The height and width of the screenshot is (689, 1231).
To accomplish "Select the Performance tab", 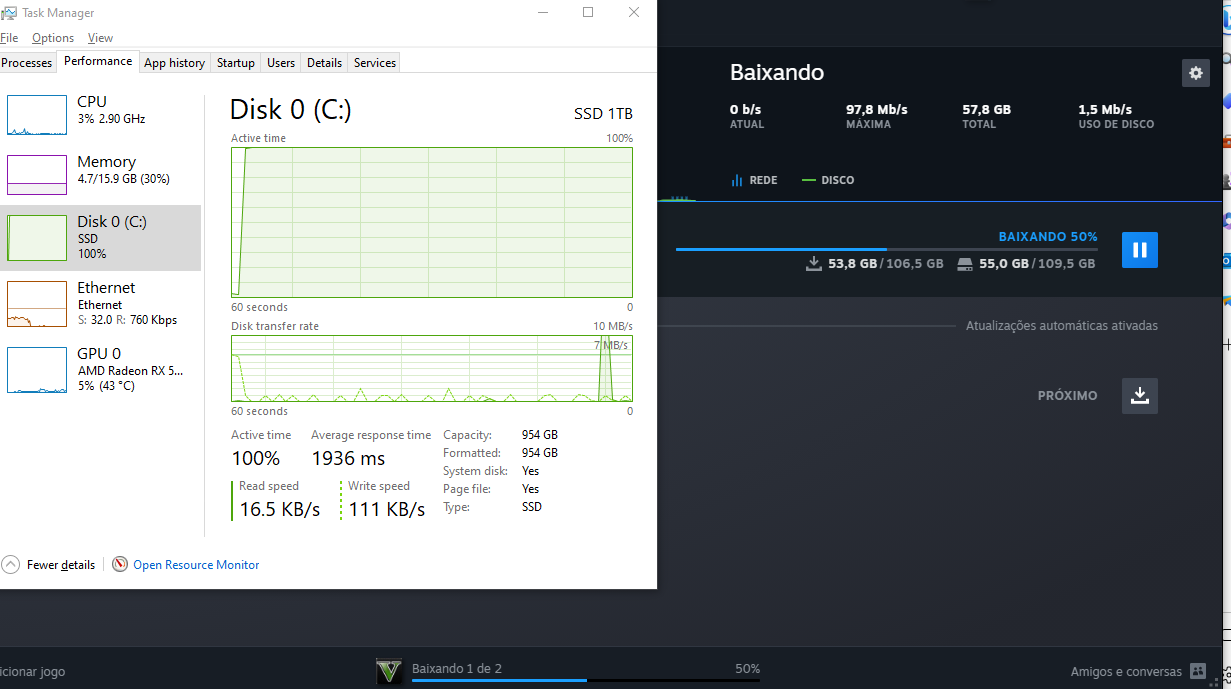I will point(98,61).
